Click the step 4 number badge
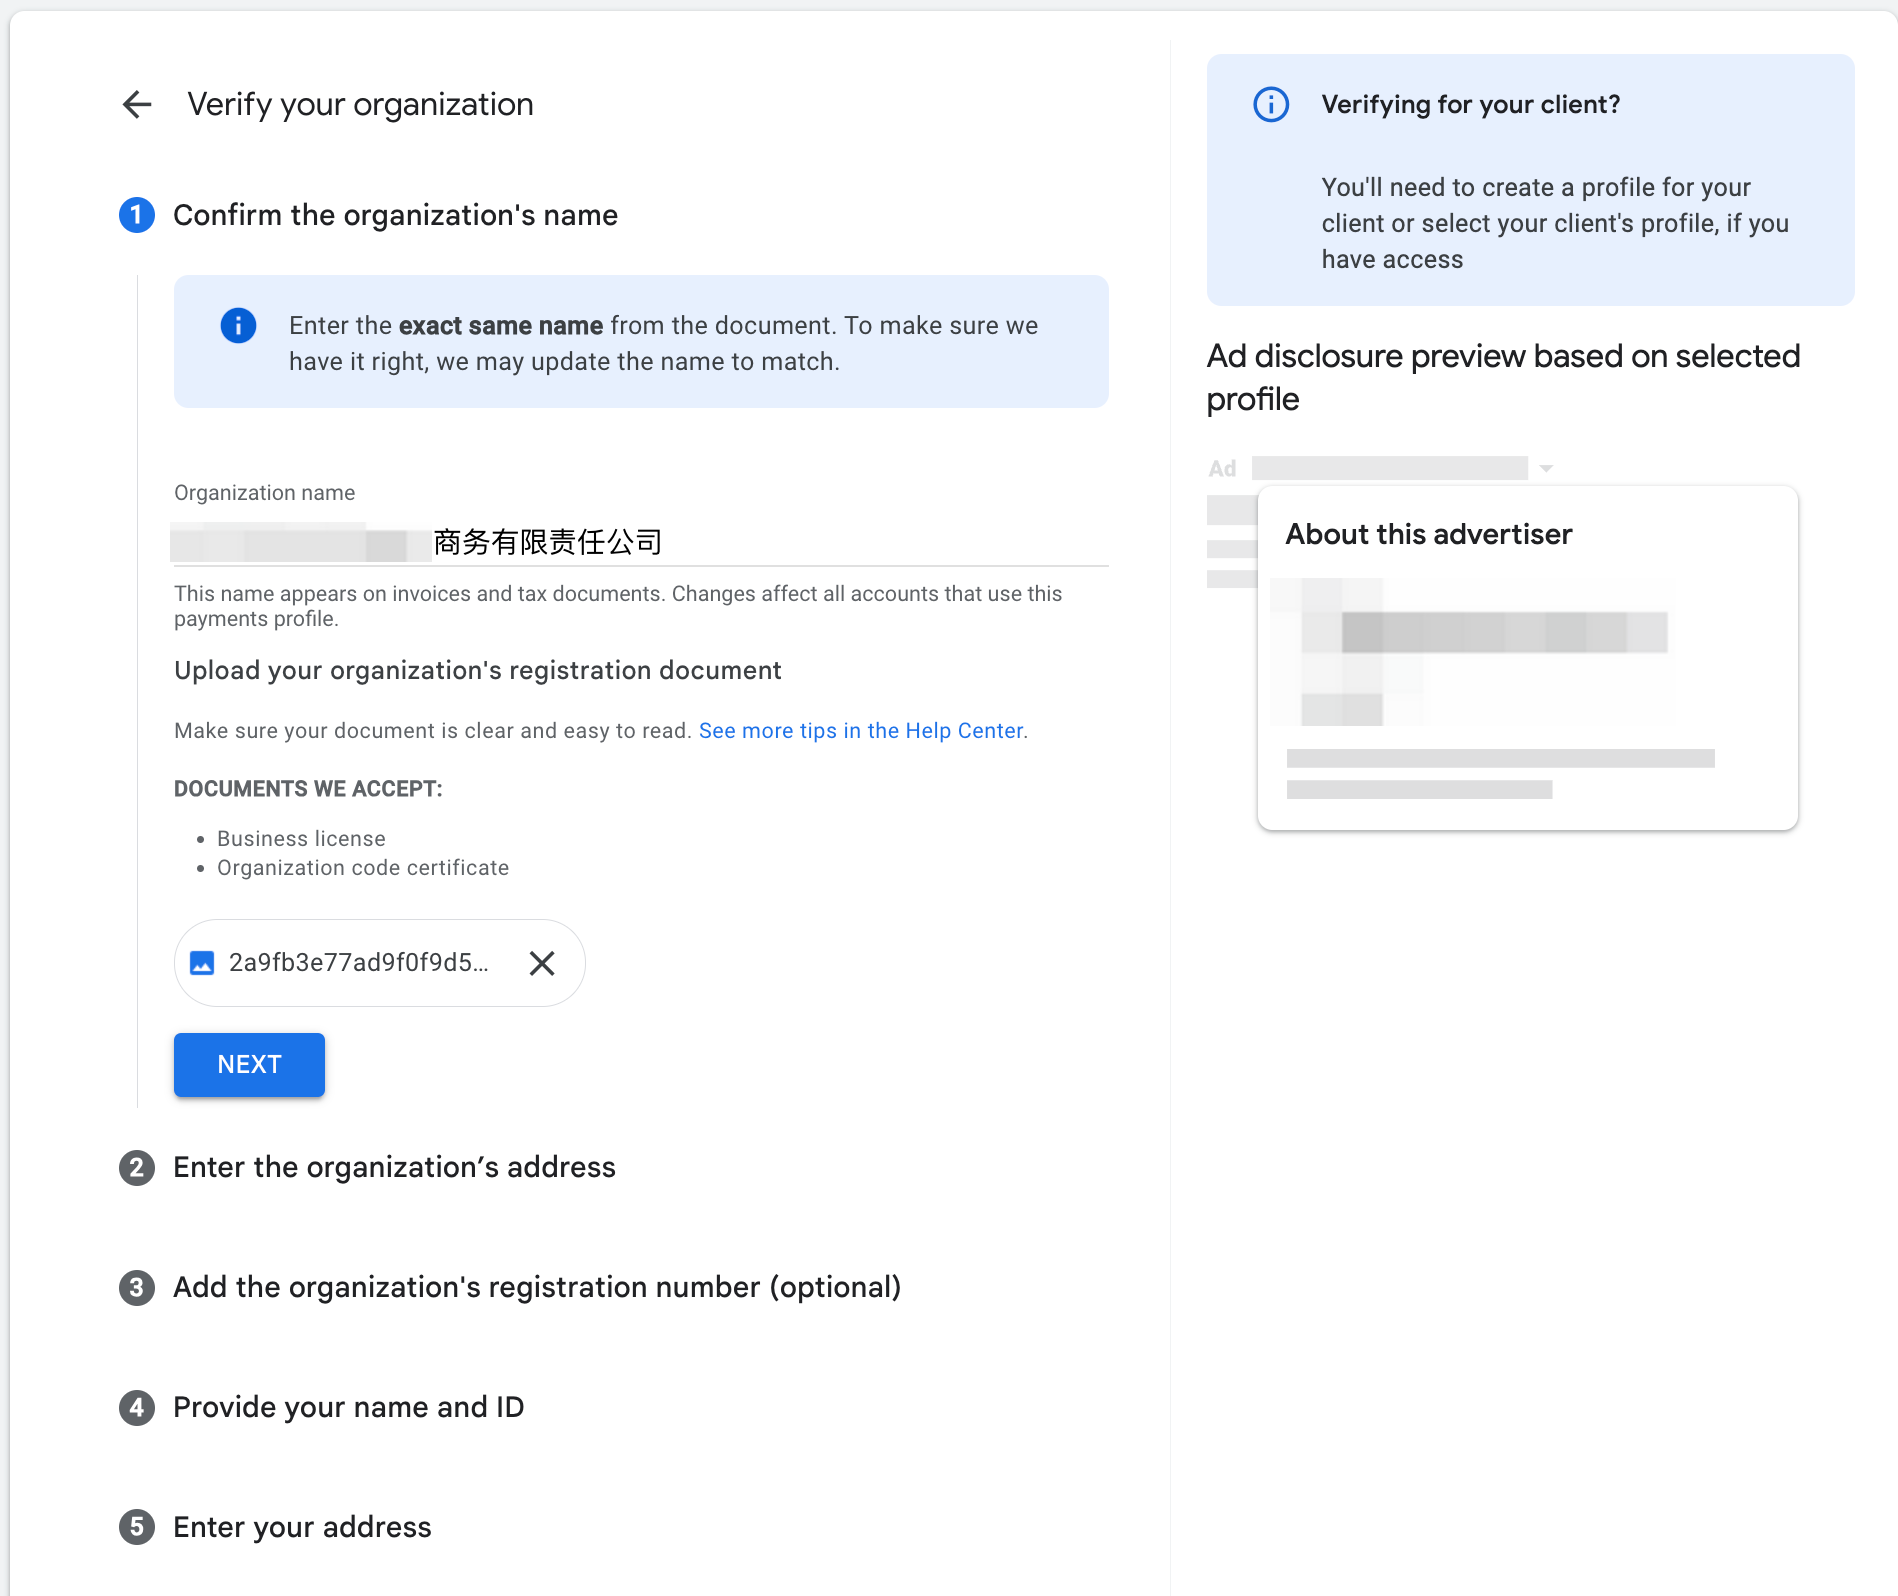1898x1596 pixels. pos(137,1407)
